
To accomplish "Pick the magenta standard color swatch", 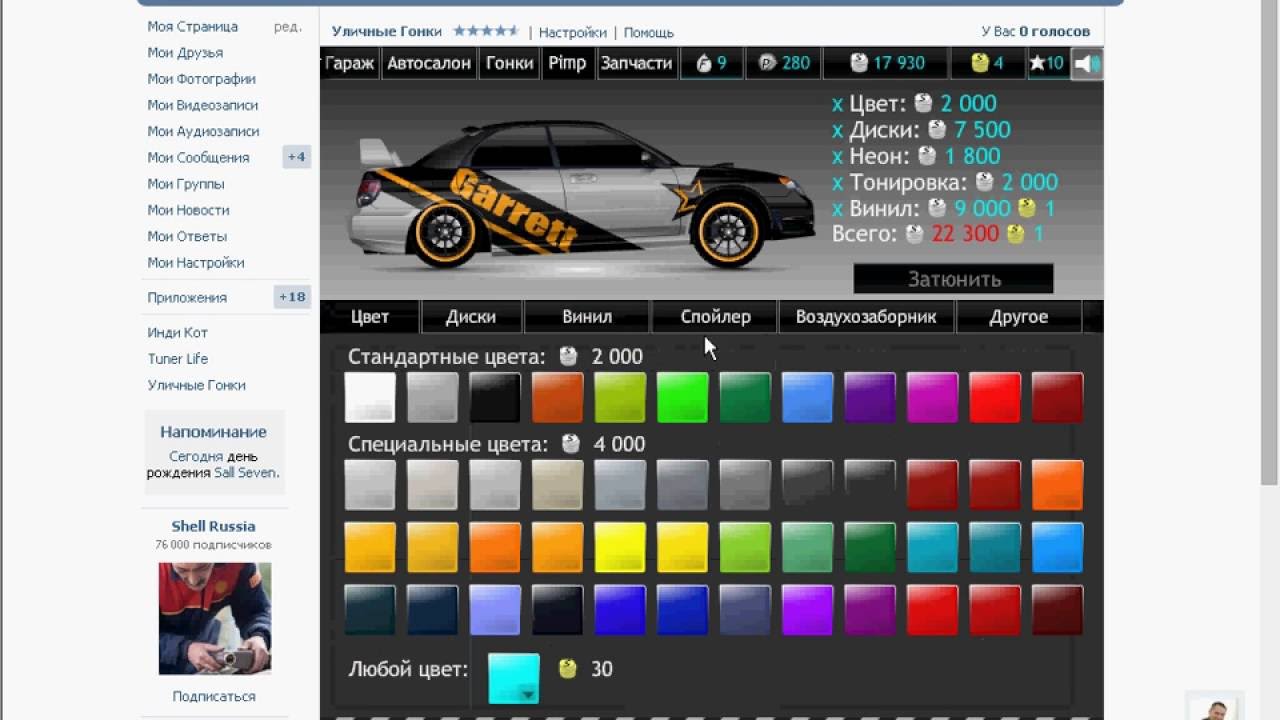I will [933, 397].
